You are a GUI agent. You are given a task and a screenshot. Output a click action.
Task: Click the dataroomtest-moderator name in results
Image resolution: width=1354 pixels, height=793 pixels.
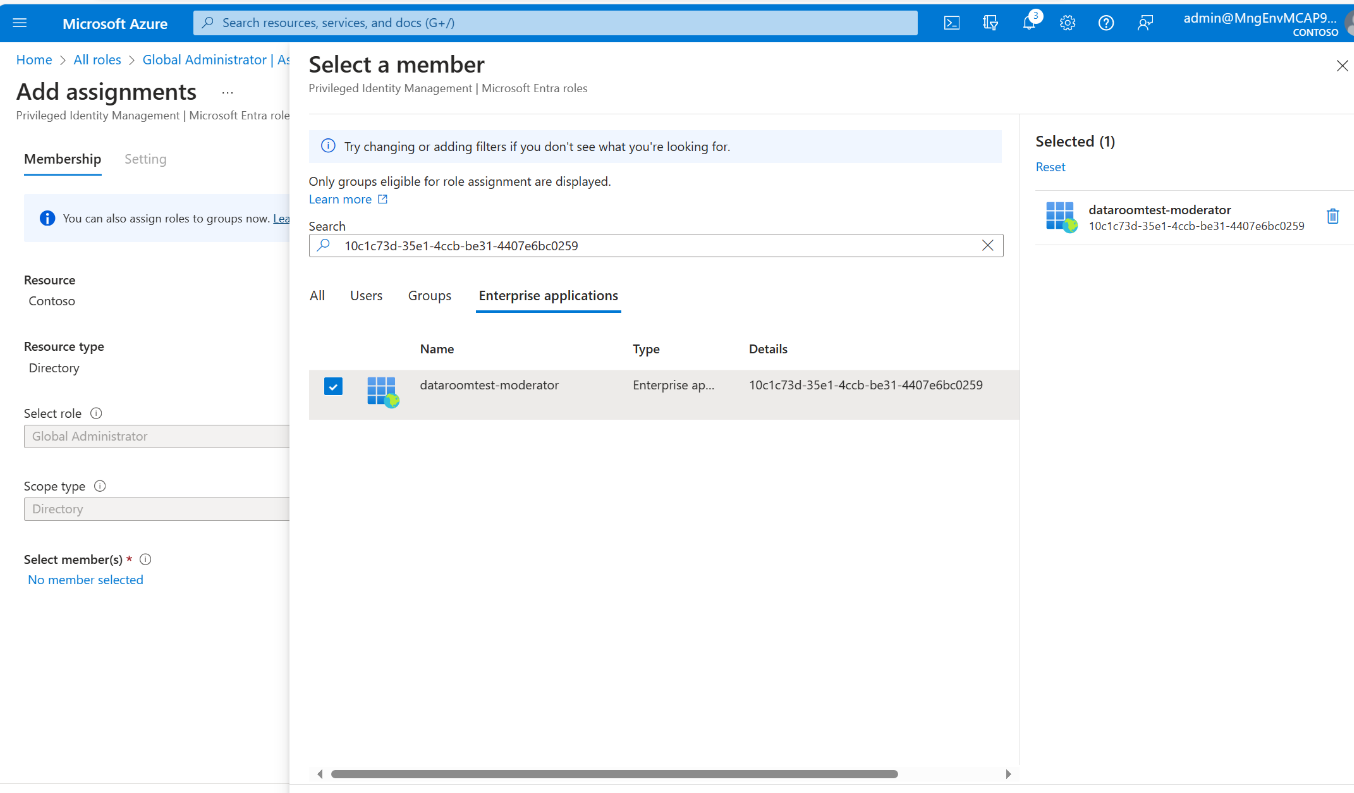(x=489, y=385)
